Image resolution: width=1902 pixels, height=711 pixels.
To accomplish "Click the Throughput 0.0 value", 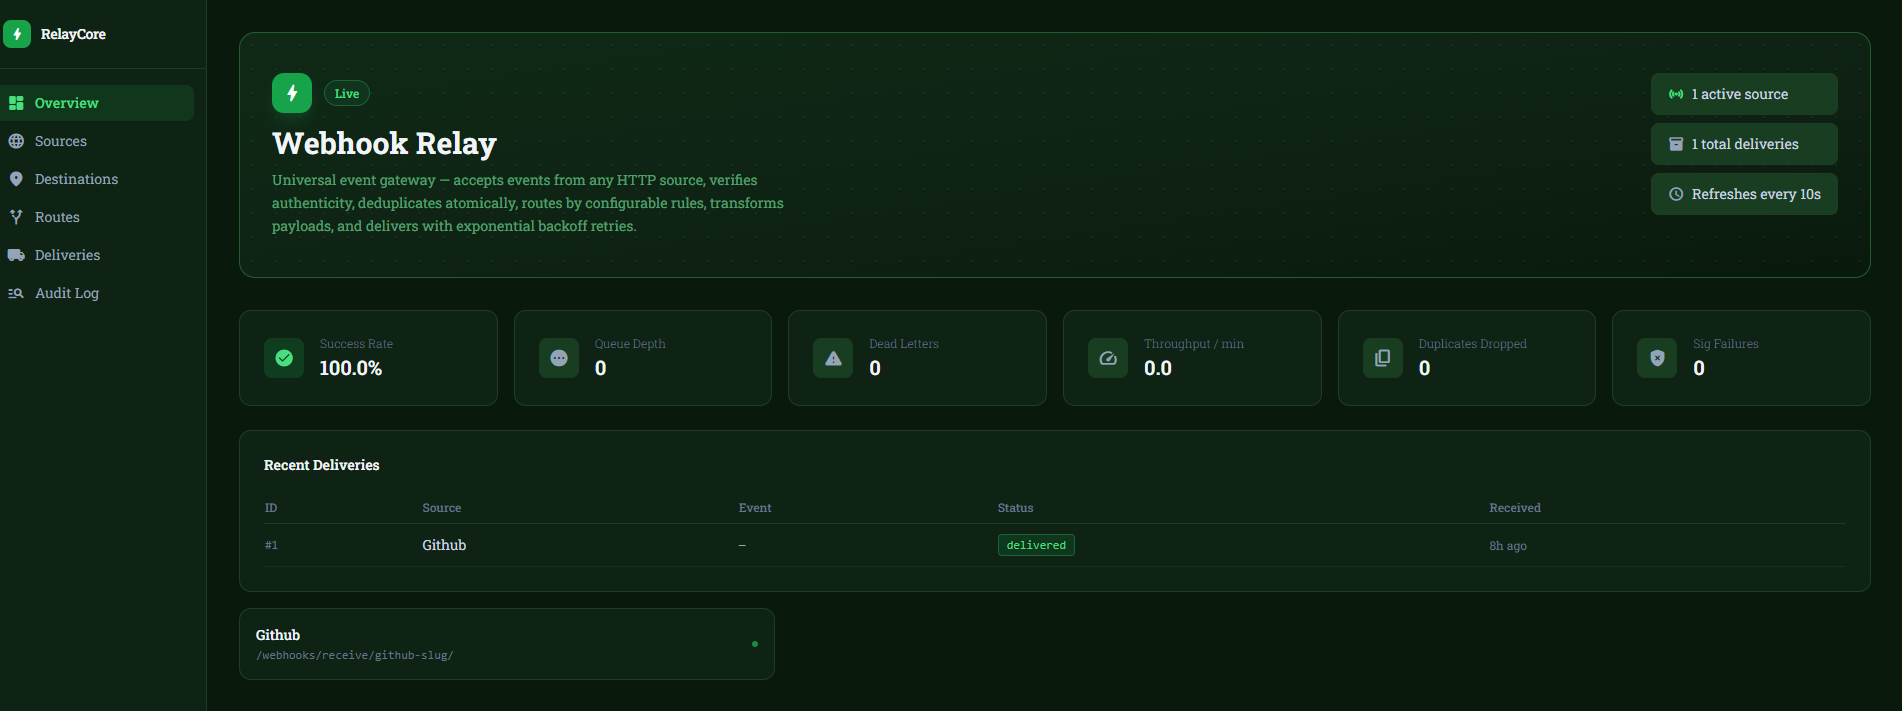I will pyautogui.click(x=1158, y=368).
